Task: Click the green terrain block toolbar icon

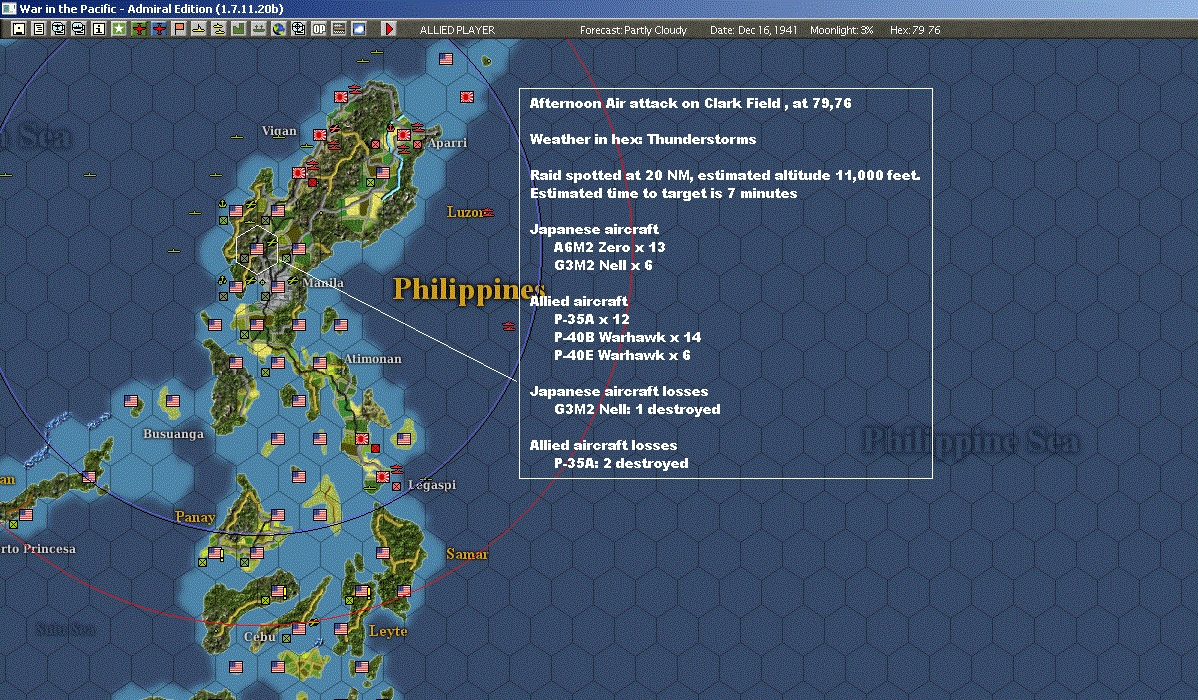Action: (x=238, y=29)
